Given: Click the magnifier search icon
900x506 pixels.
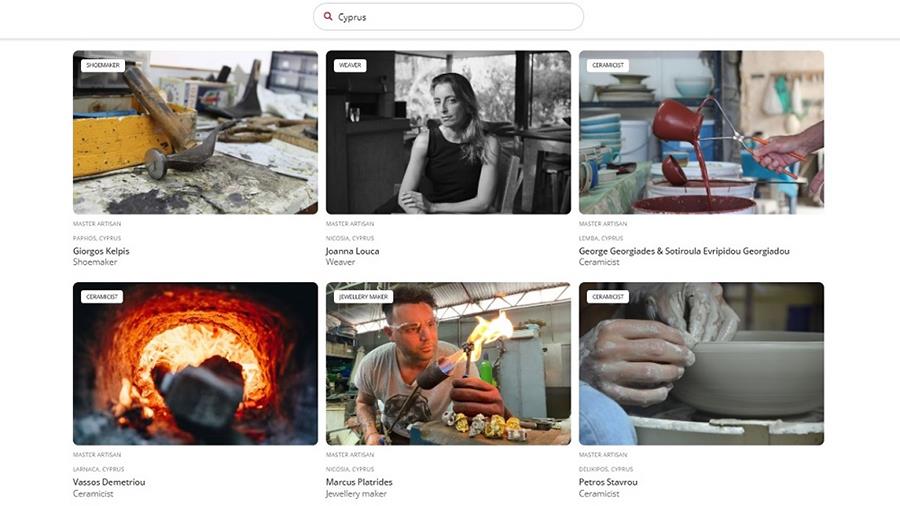Looking at the screenshot, I should point(328,17).
